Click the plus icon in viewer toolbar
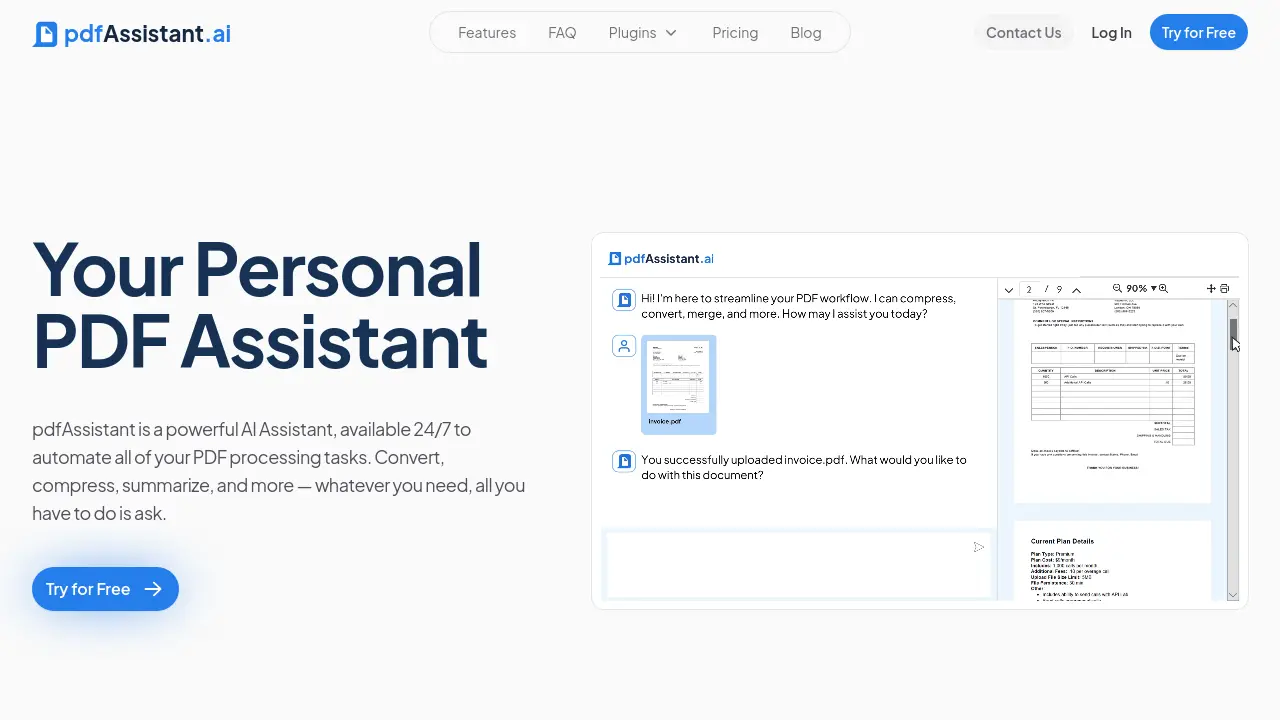Screen dimensions: 1280x720 pos(1211,289)
